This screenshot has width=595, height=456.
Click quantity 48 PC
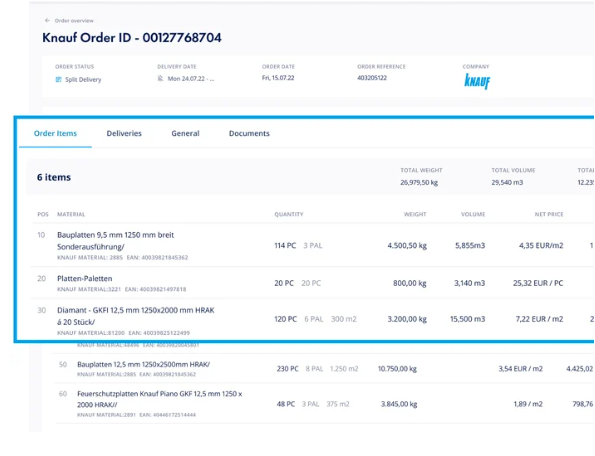pyautogui.click(x=286, y=404)
